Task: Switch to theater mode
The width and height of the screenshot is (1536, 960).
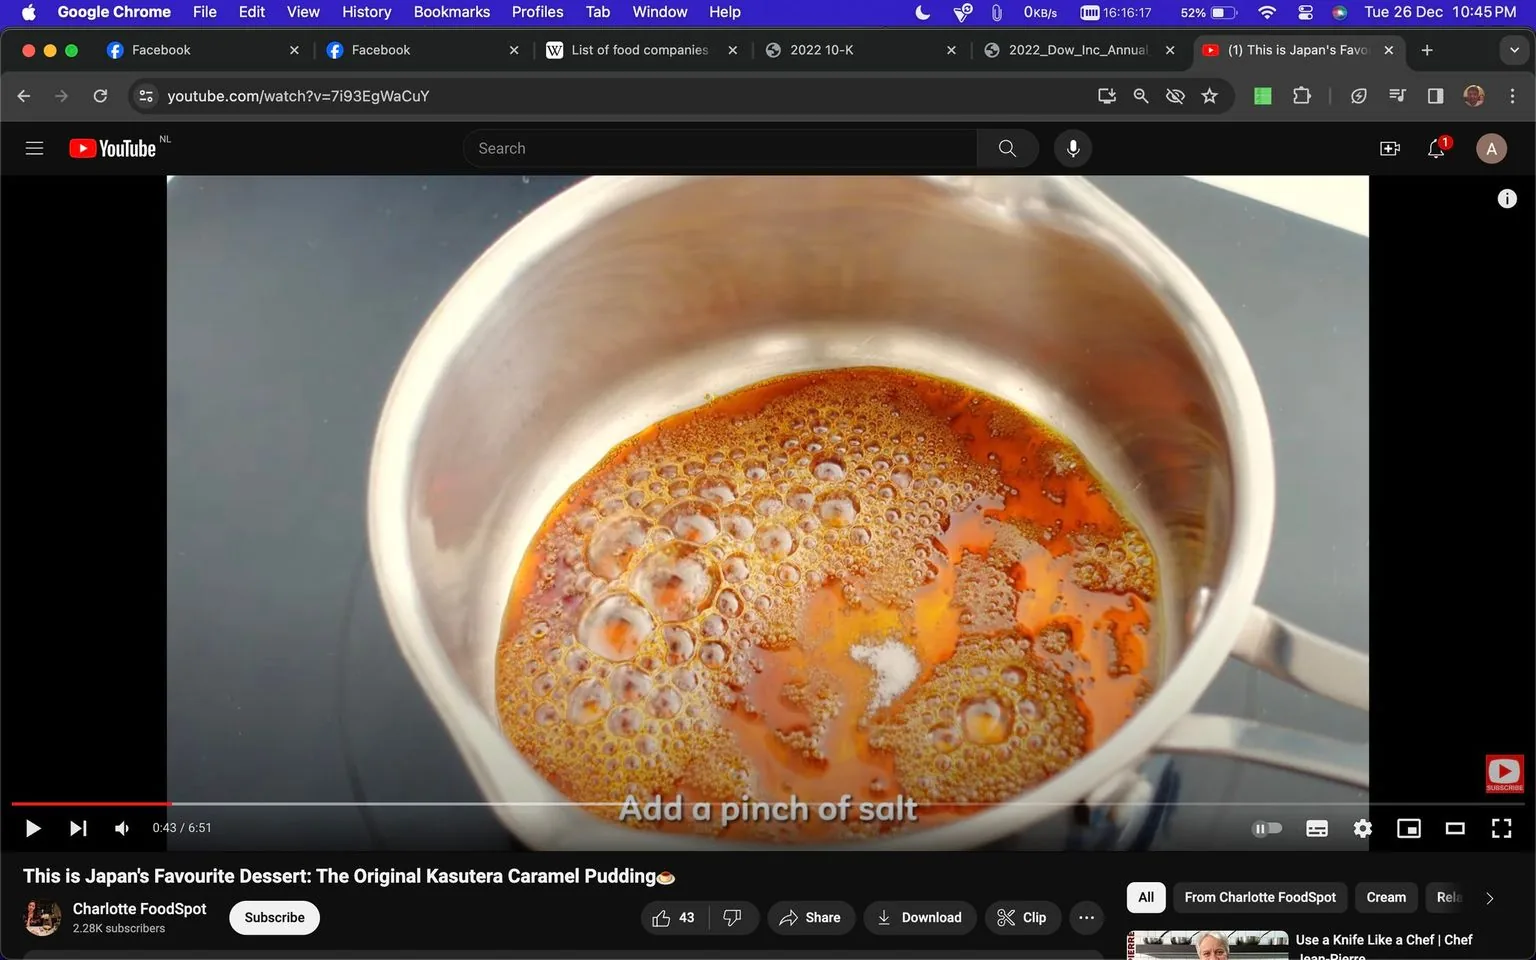Action: 1455,828
